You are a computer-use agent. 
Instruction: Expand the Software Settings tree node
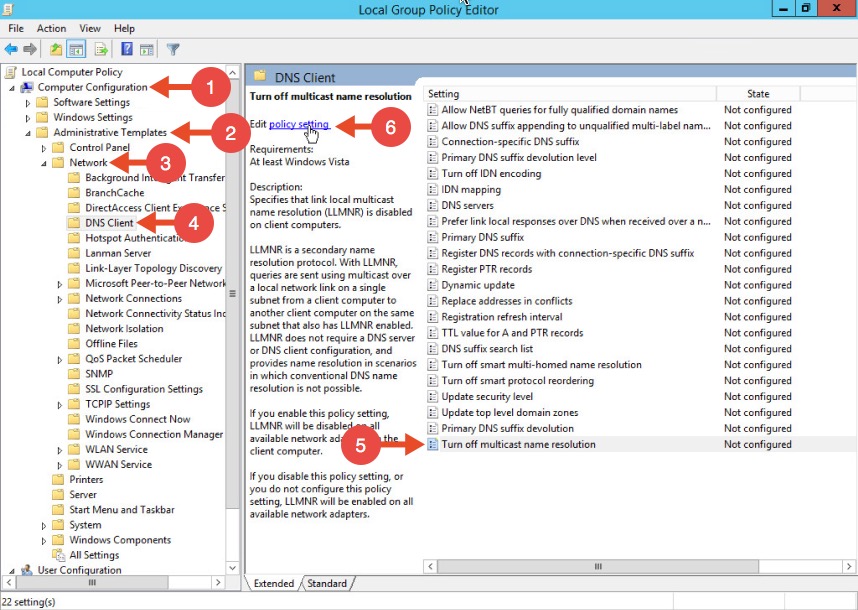pos(28,102)
